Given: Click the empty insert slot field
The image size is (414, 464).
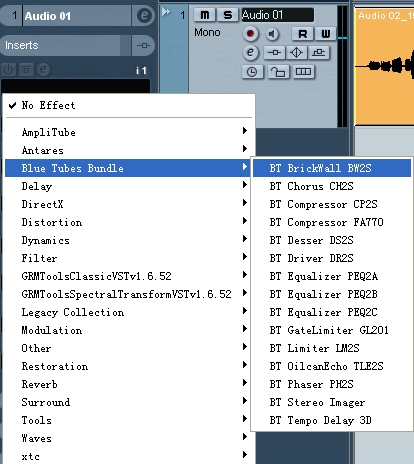Looking at the screenshot, I should [75, 86].
